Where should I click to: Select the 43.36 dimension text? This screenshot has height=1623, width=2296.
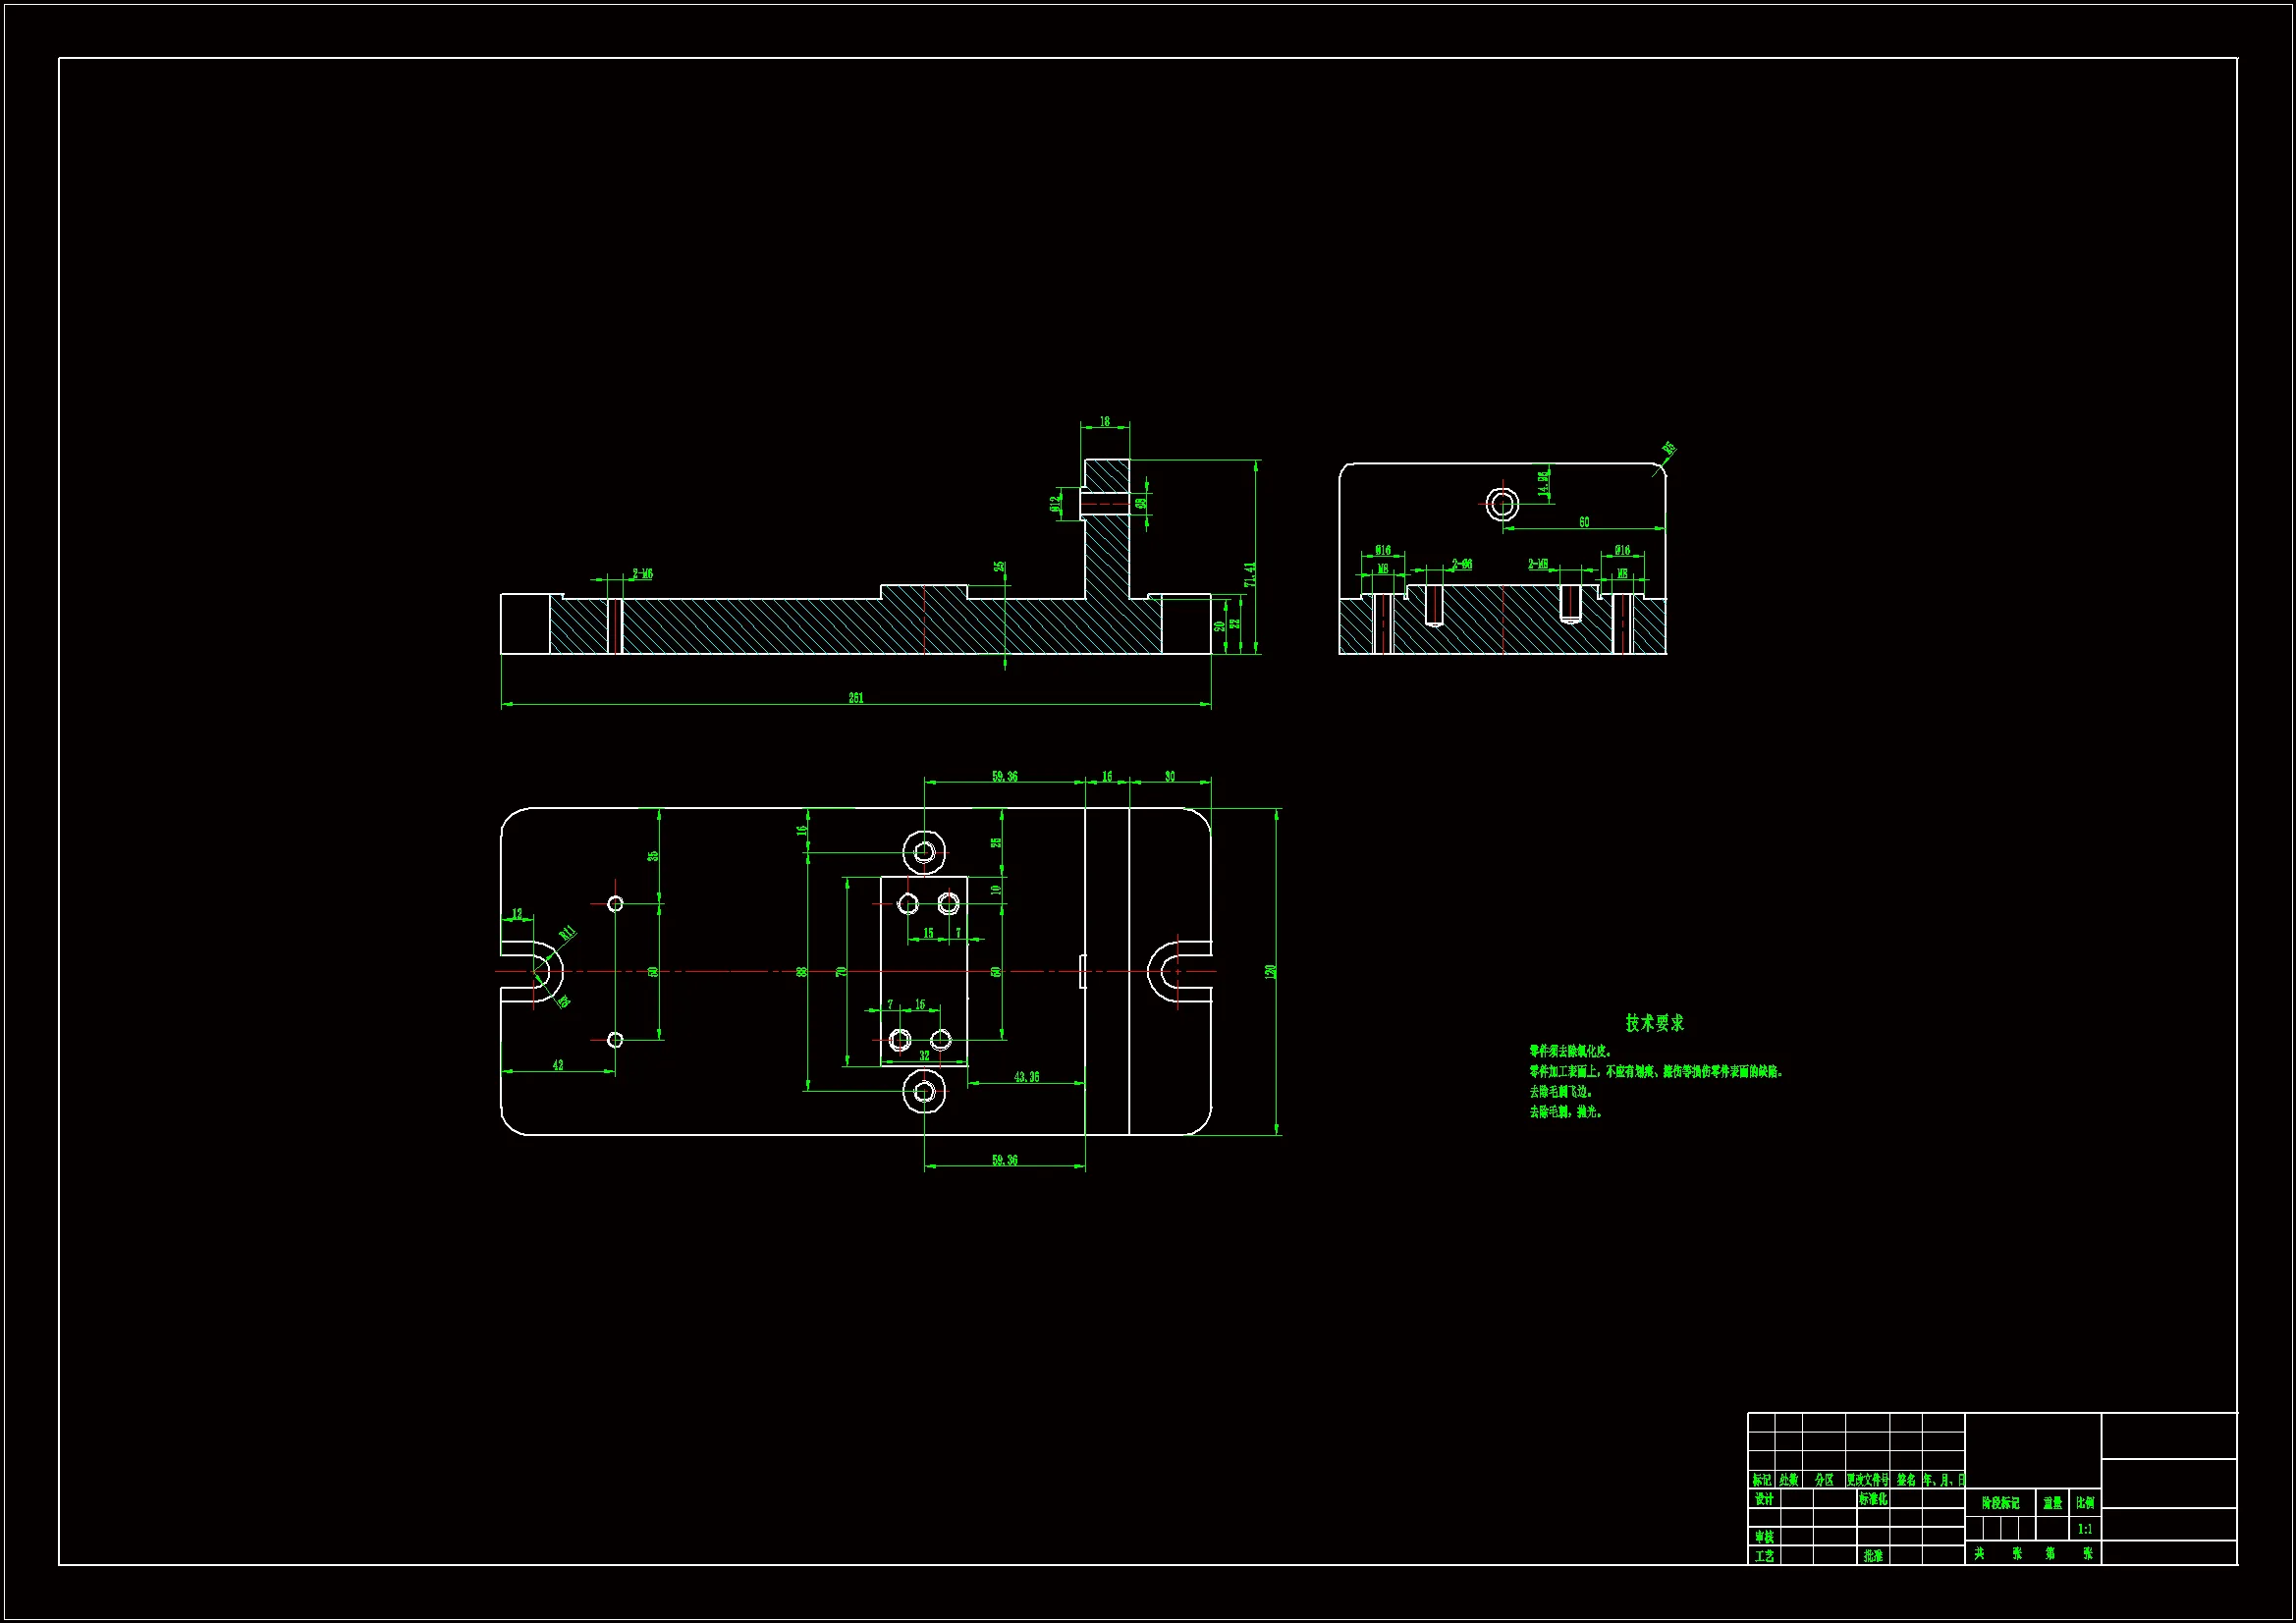click(x=1026, y=1077)
